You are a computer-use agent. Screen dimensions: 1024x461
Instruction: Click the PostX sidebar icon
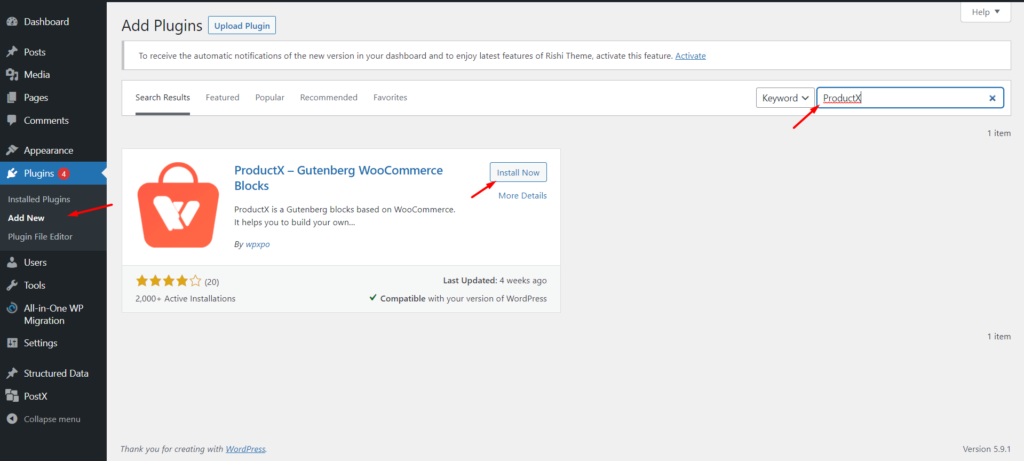coord(12,396)
